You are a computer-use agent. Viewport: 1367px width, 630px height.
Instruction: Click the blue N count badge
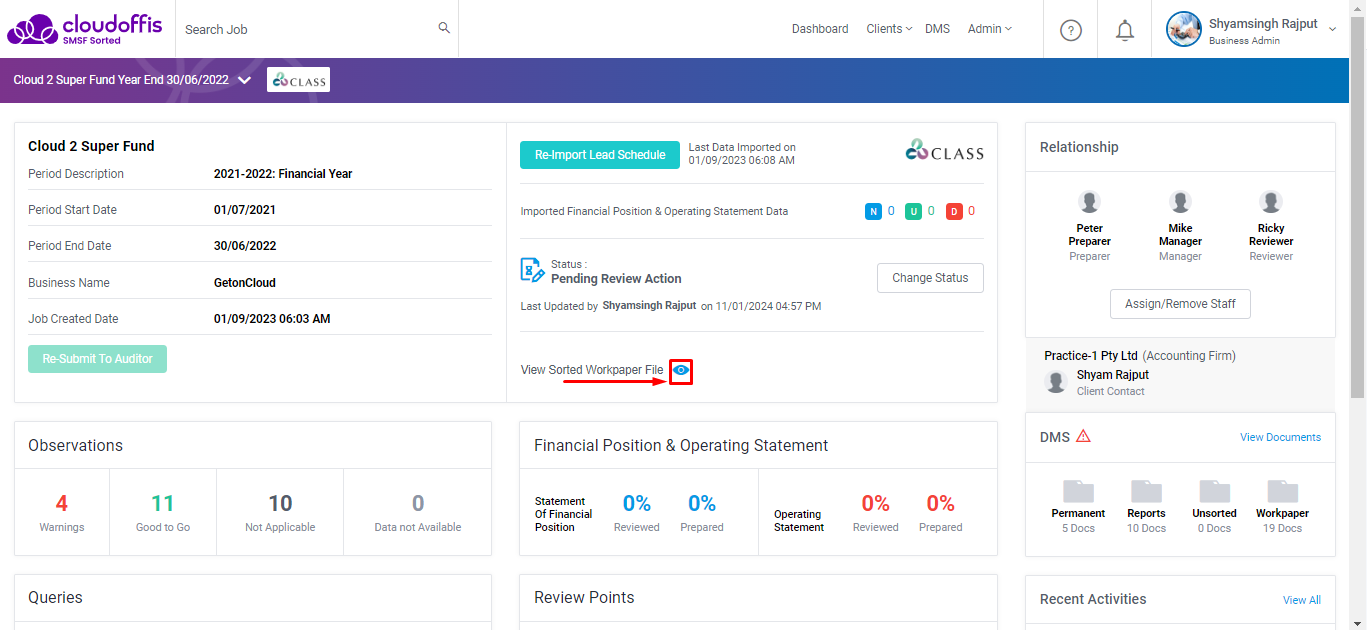tap(873, 211)
